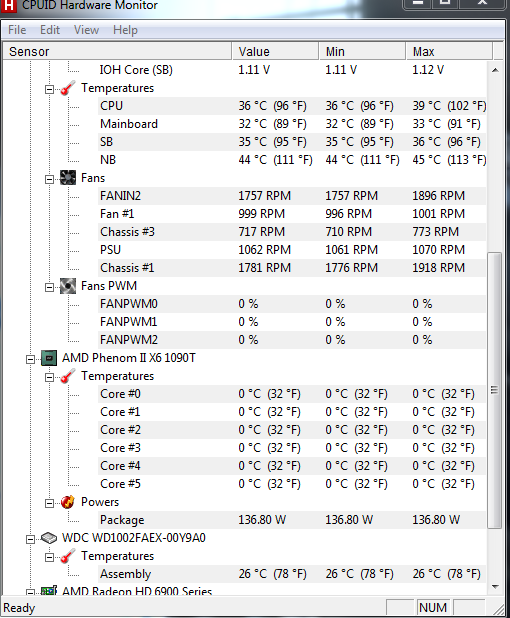Image resolution: width=510 pixels, height=618 pixels.
Task: Click the AMD Radeon HD 6900 Series label
Action: pyautogui.click(x=137, y=590)
